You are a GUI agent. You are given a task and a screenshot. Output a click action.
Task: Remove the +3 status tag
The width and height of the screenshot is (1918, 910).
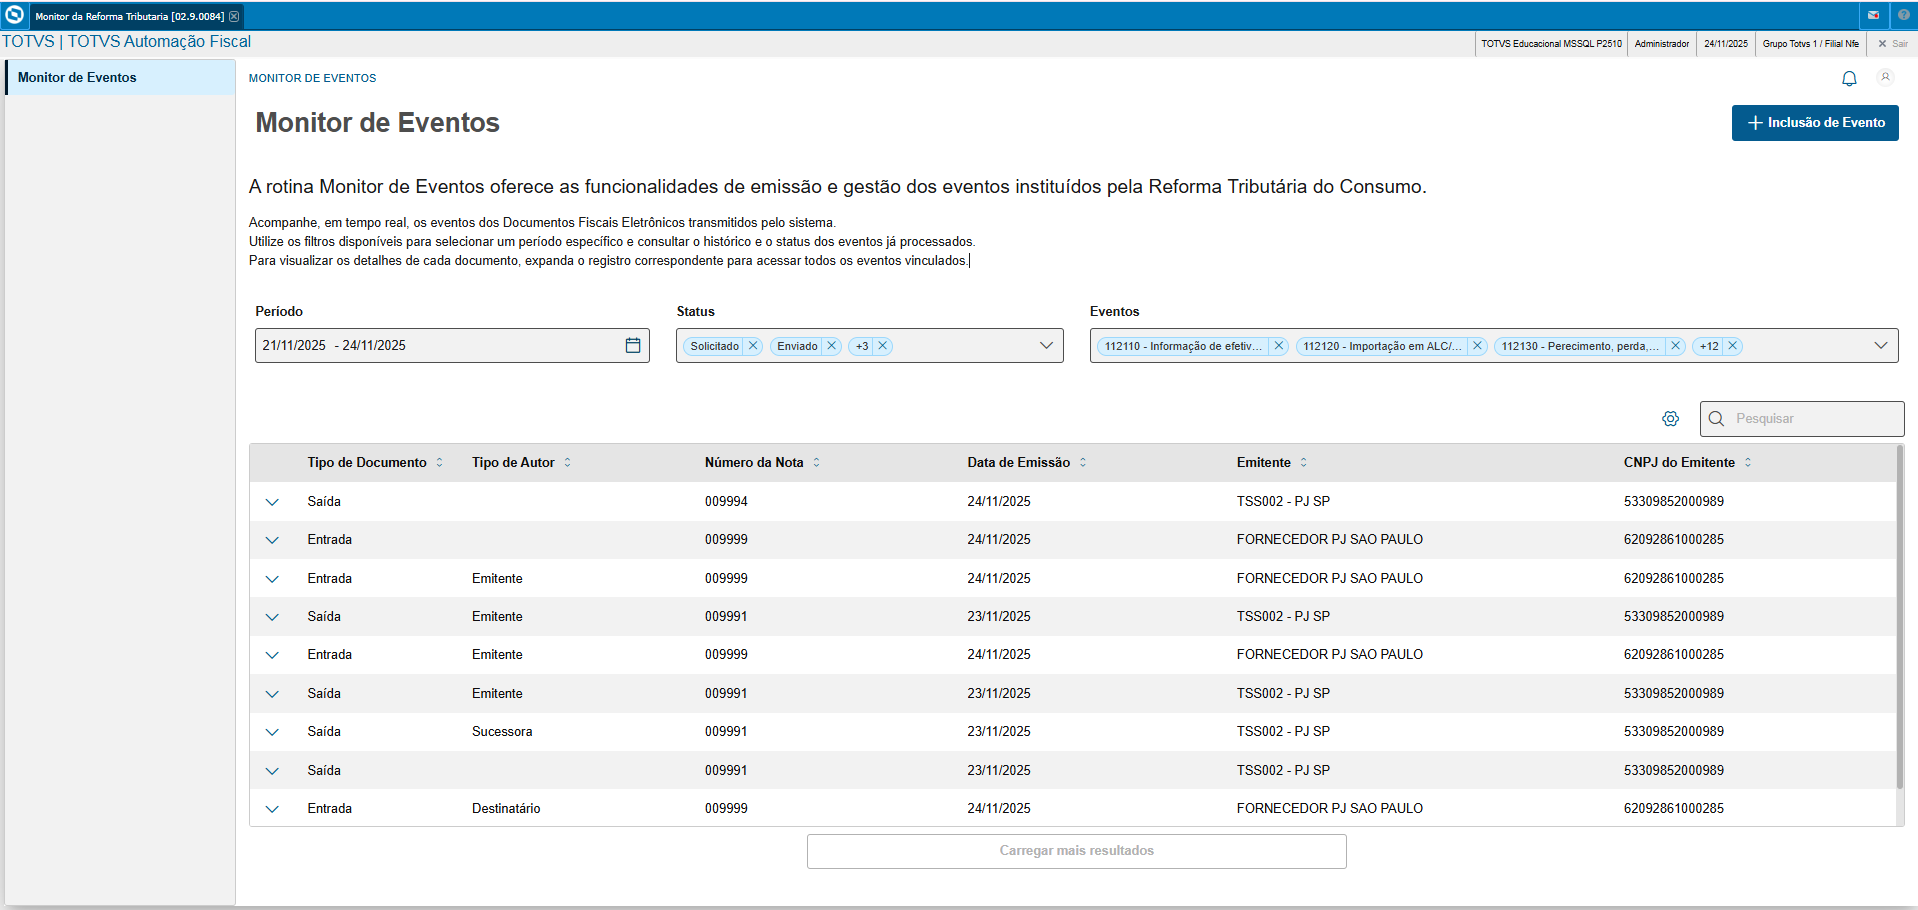coord(883,346)
